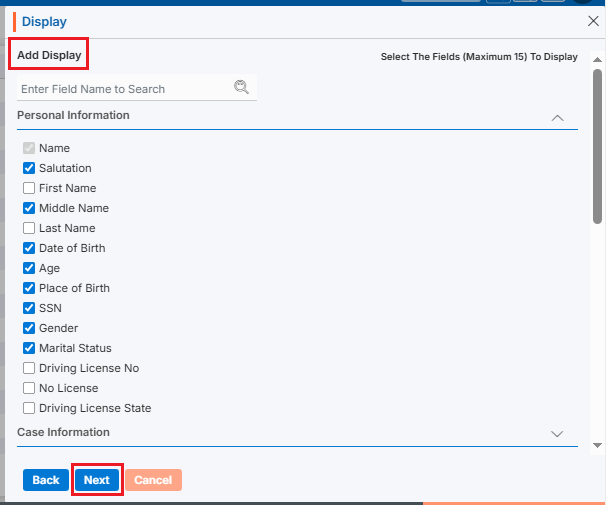The width and height of the screenshot is (606, 505).
Task: Check the Last Name checkbox
Action: [29, 228]
